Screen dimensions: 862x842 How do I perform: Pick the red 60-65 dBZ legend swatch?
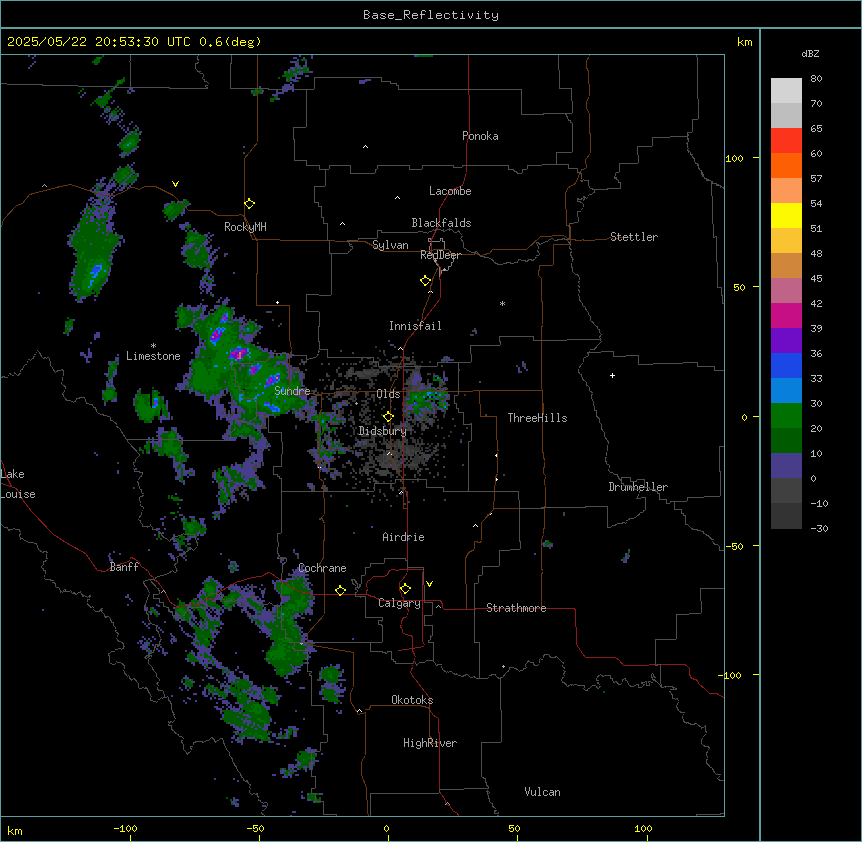coord(786,140)
